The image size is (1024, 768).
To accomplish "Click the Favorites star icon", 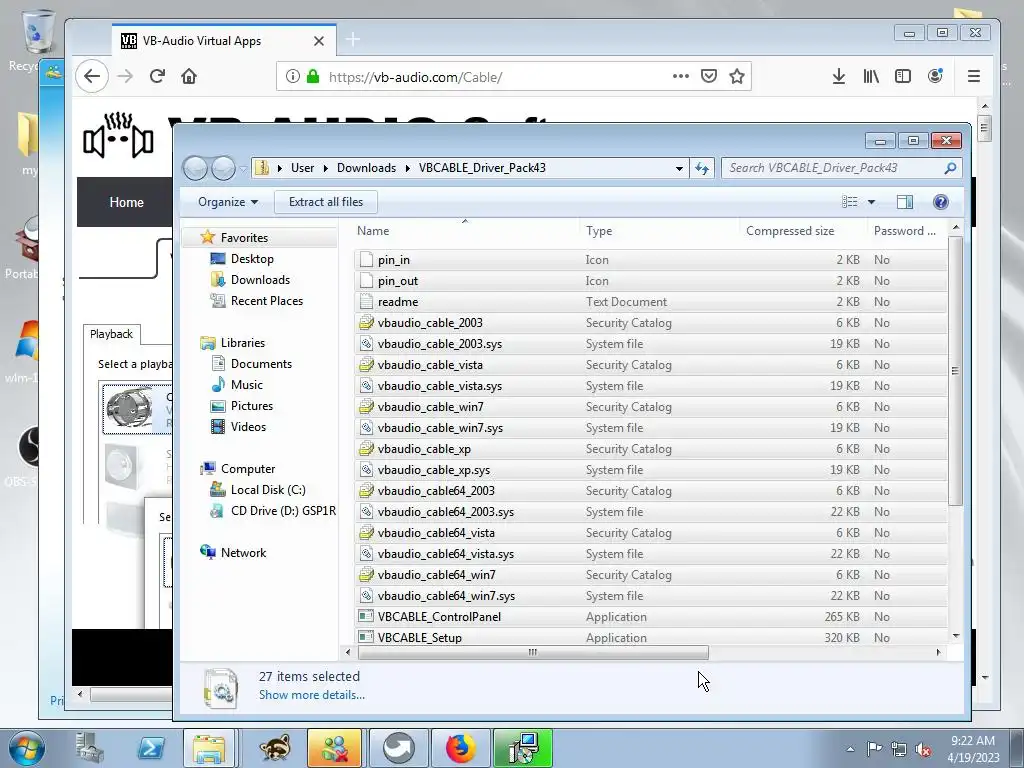I will (x=208, y=237).
